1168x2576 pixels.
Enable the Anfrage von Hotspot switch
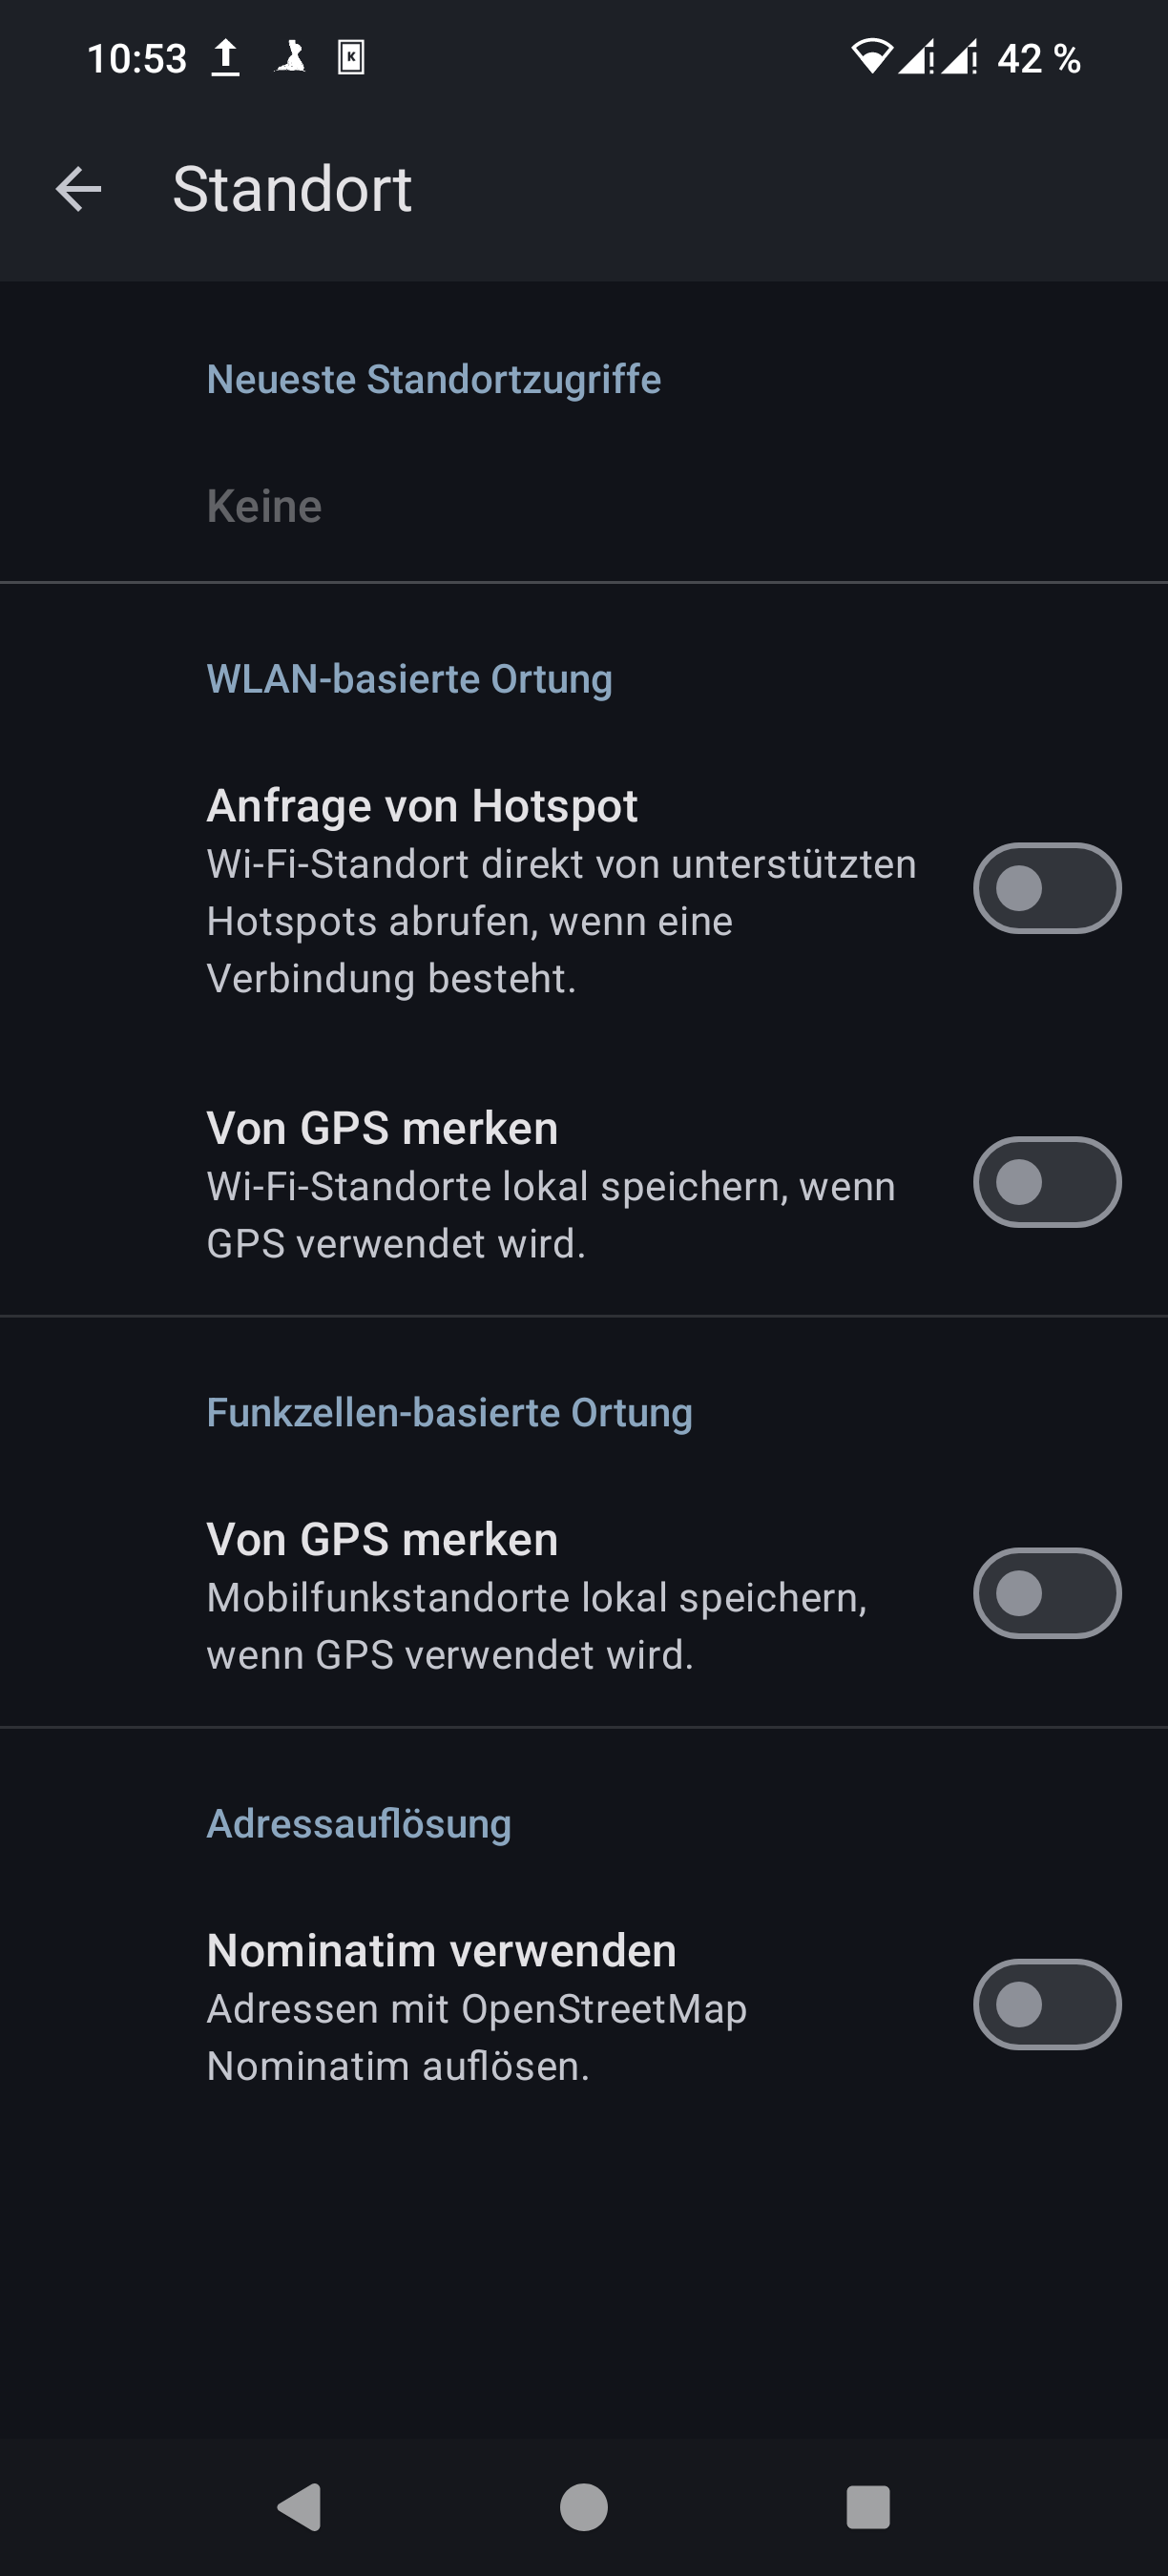(1046, 888)
